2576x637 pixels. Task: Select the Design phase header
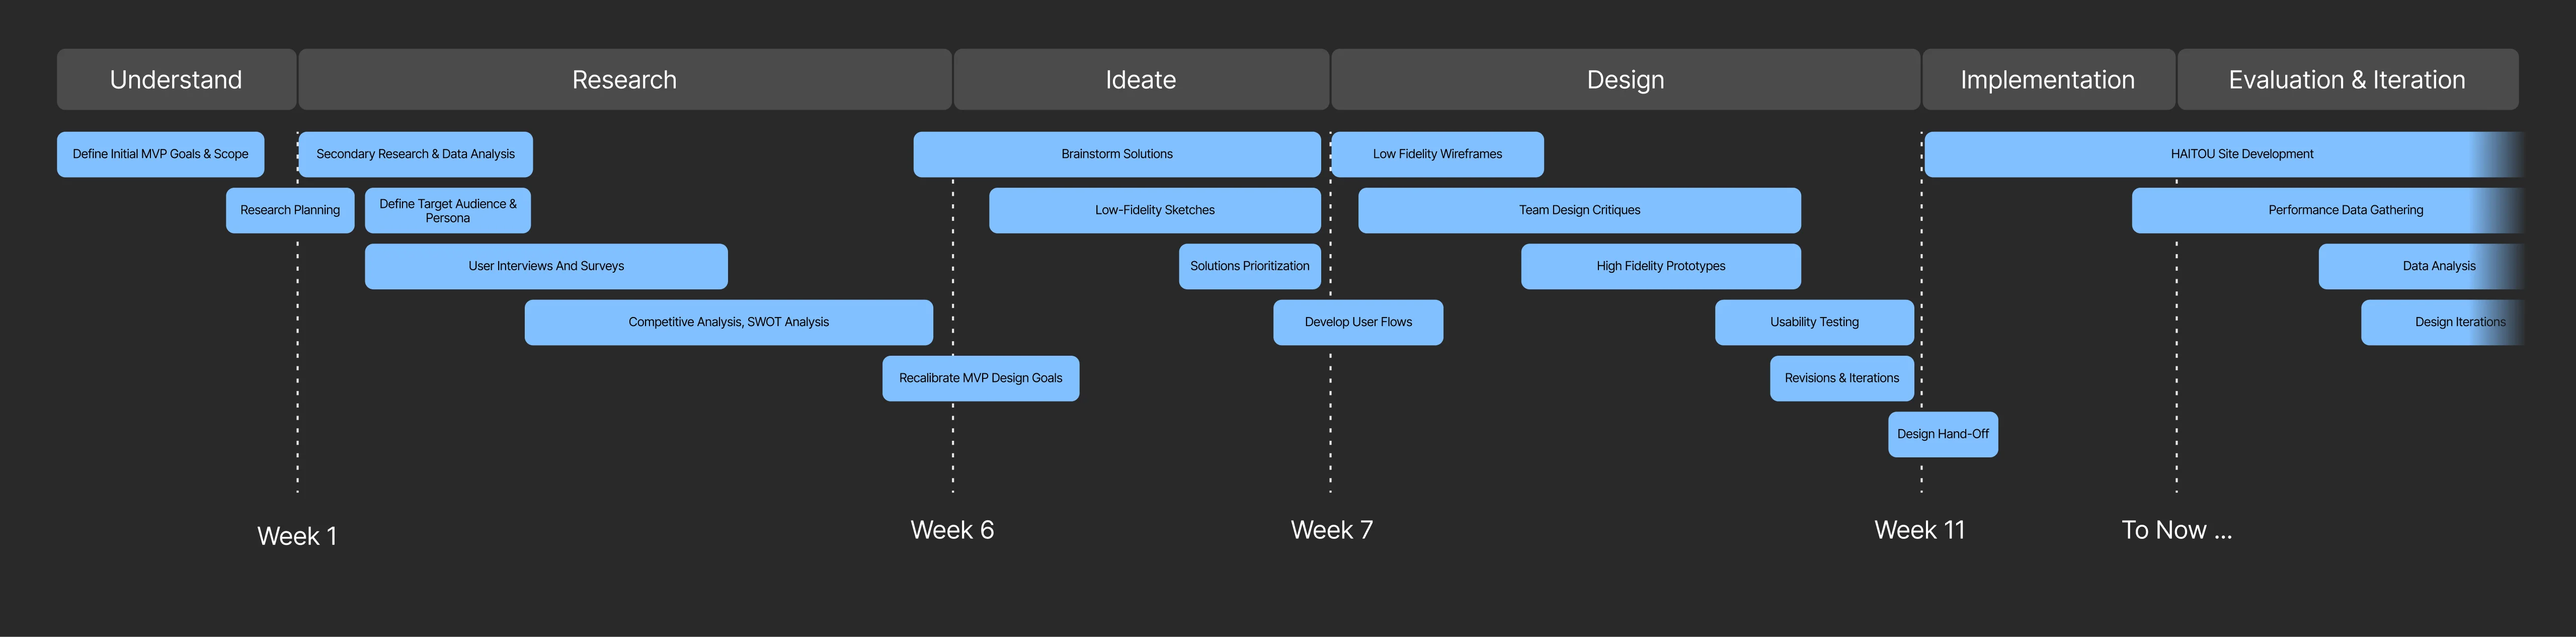(1626, 79)
